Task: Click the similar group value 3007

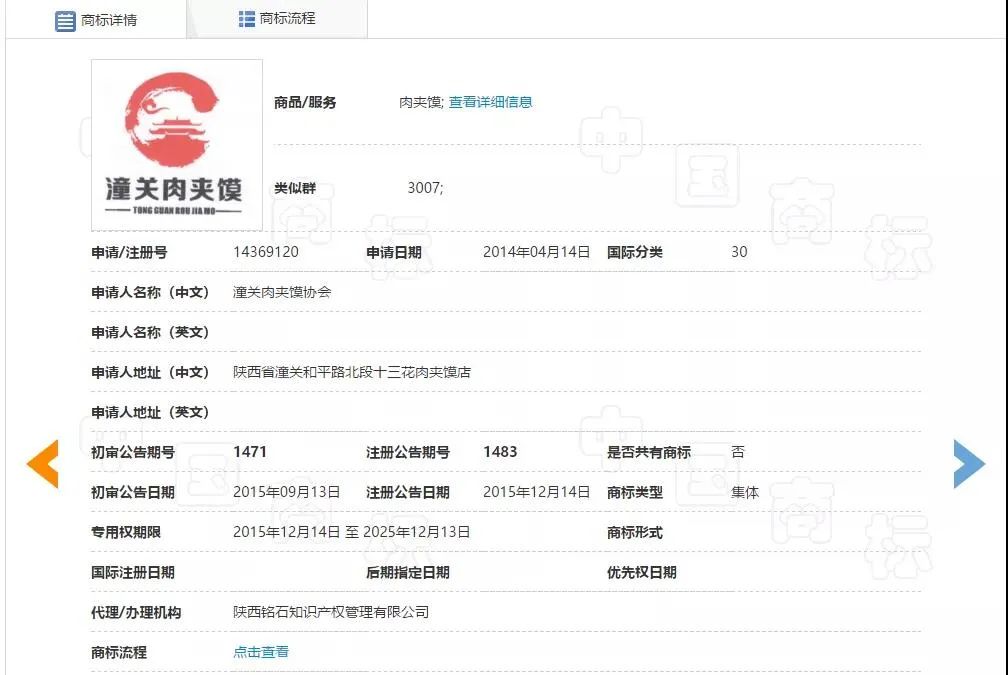Action: [426, 188]
